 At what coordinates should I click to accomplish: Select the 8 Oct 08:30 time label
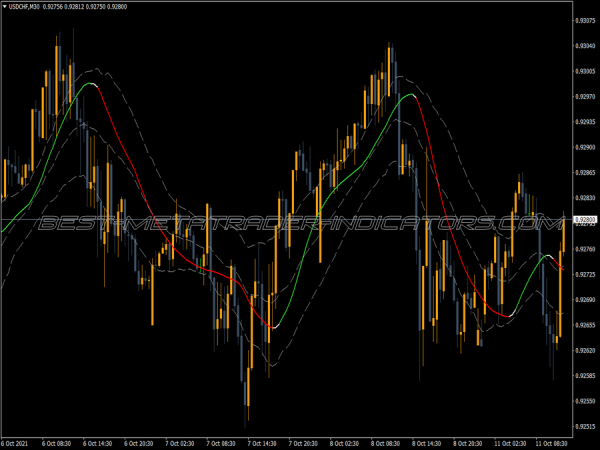pos(388,442)
